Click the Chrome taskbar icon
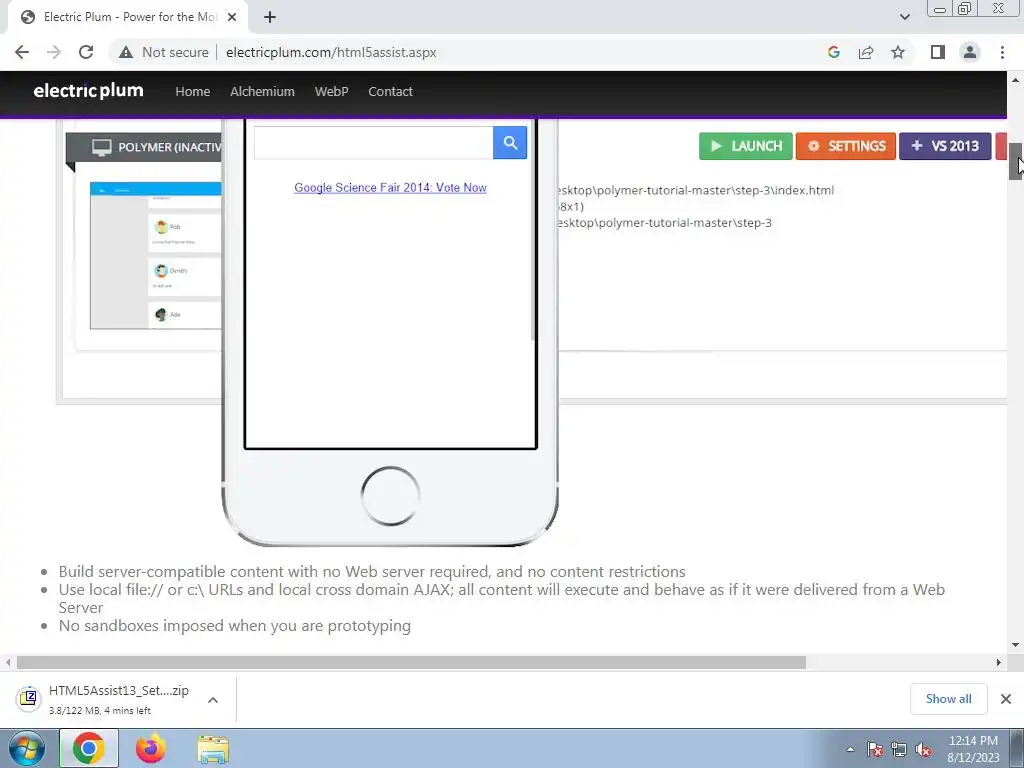This screenshot has width=1024, height=768. (x=89, y=748)
